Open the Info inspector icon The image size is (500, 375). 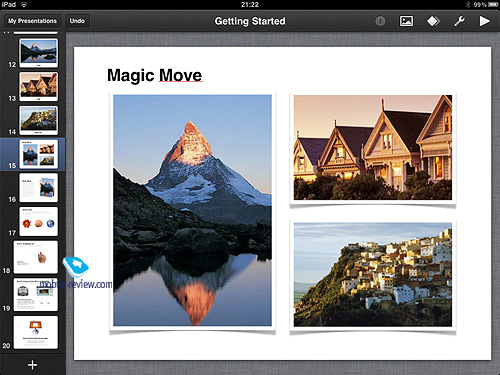click(380, 21)
